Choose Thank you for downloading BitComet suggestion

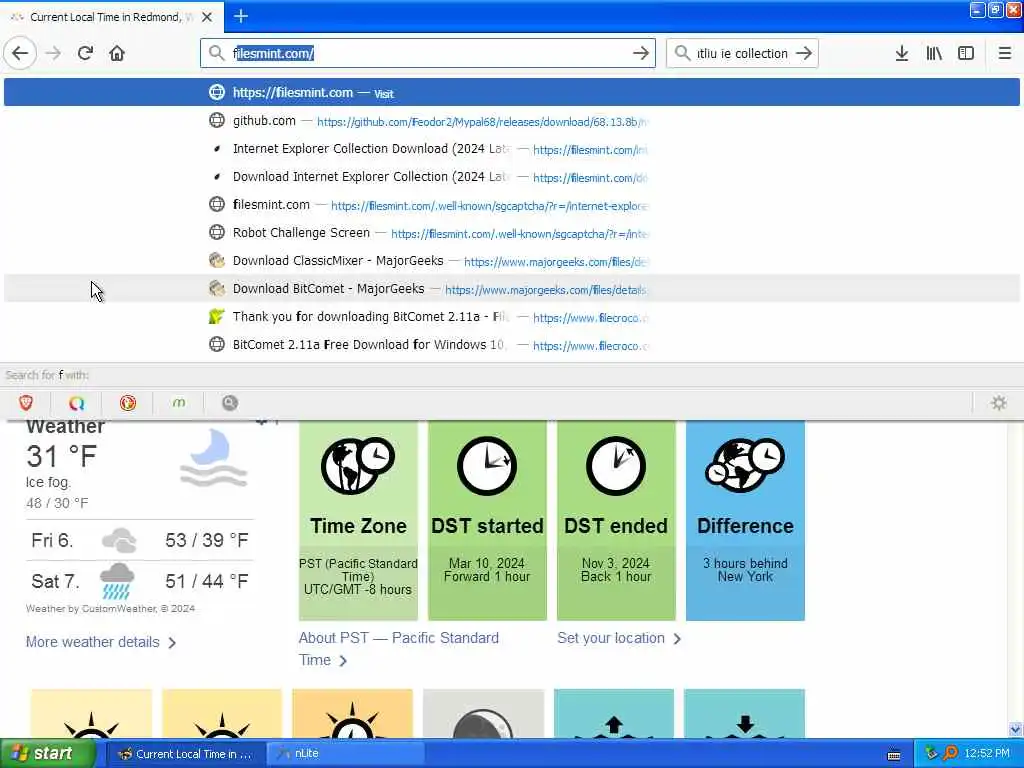click(511, 317)
